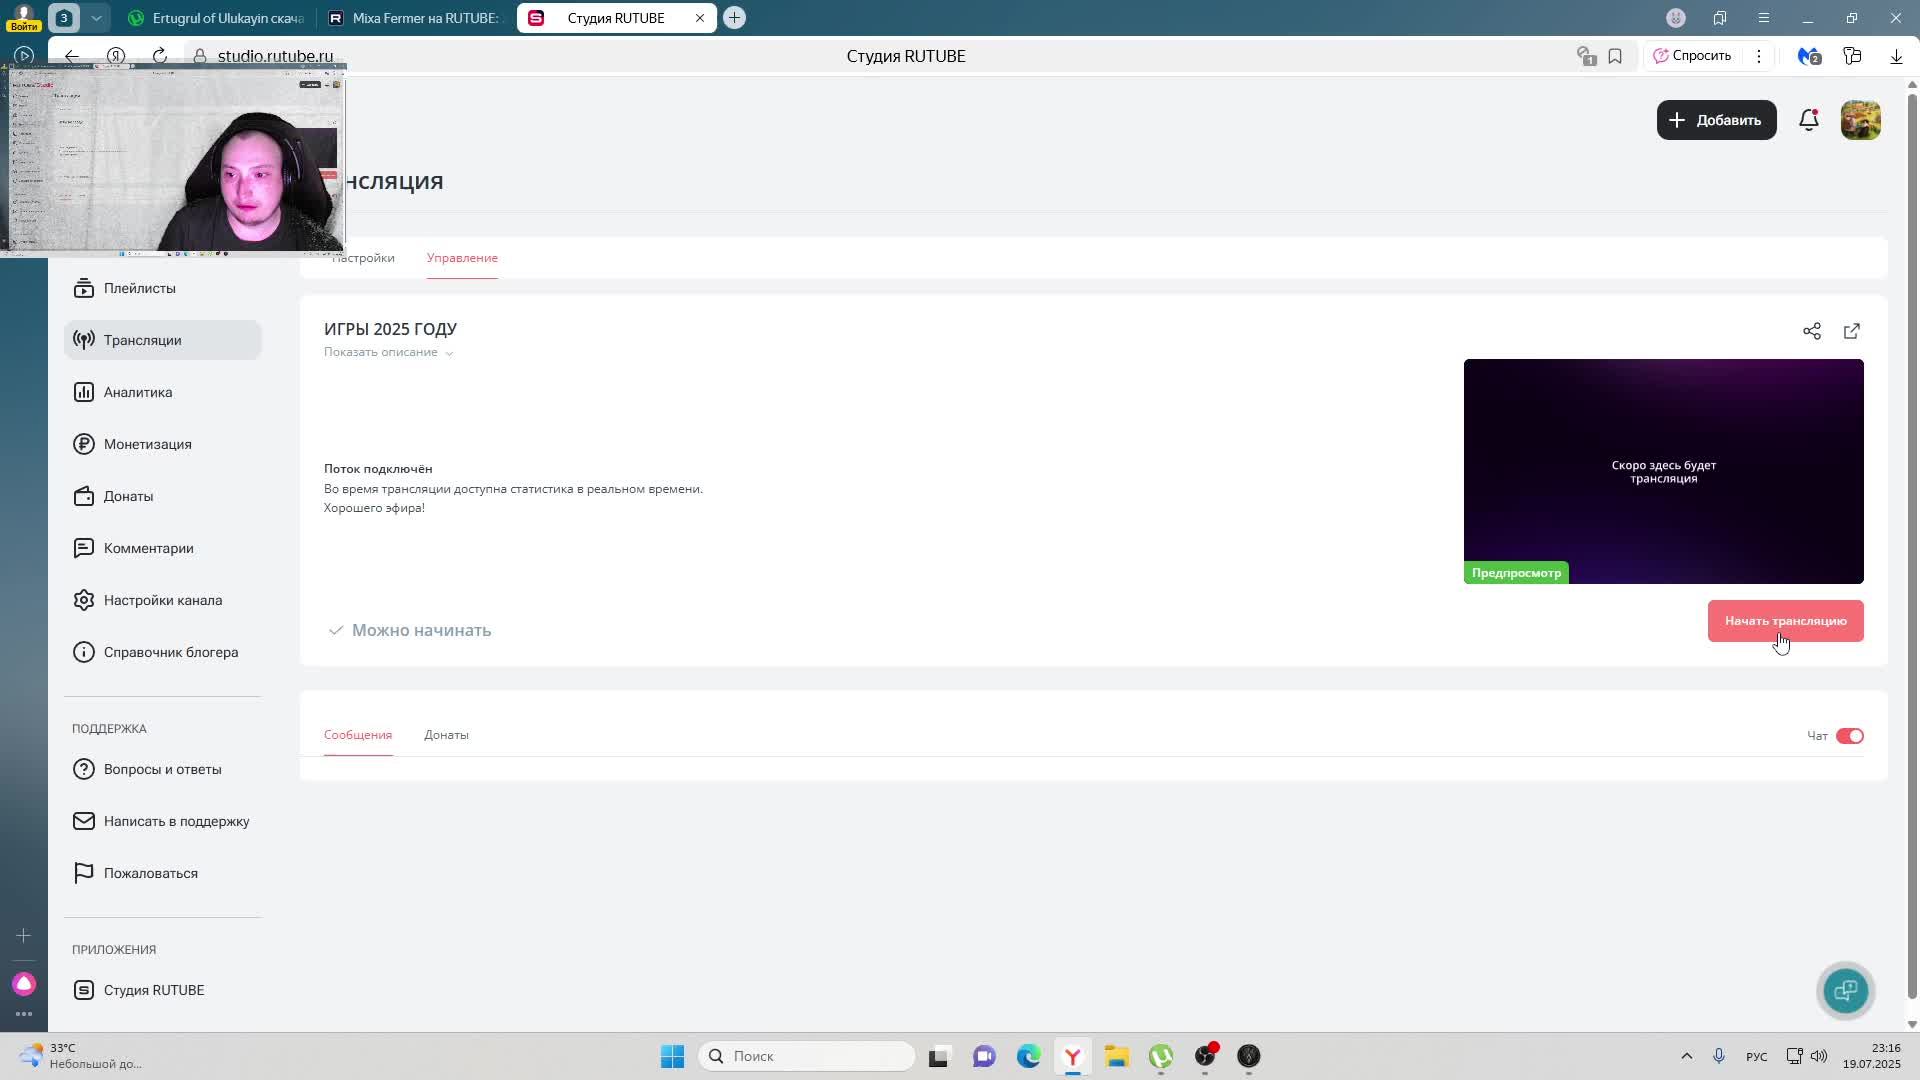Select the Управление tab
Image resolution: width=1920 pixels, height=1080 pixels.
[462, 258]
